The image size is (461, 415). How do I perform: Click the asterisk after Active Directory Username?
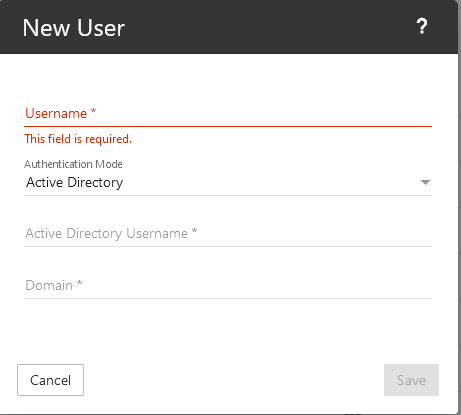click(x=194, y=231)
